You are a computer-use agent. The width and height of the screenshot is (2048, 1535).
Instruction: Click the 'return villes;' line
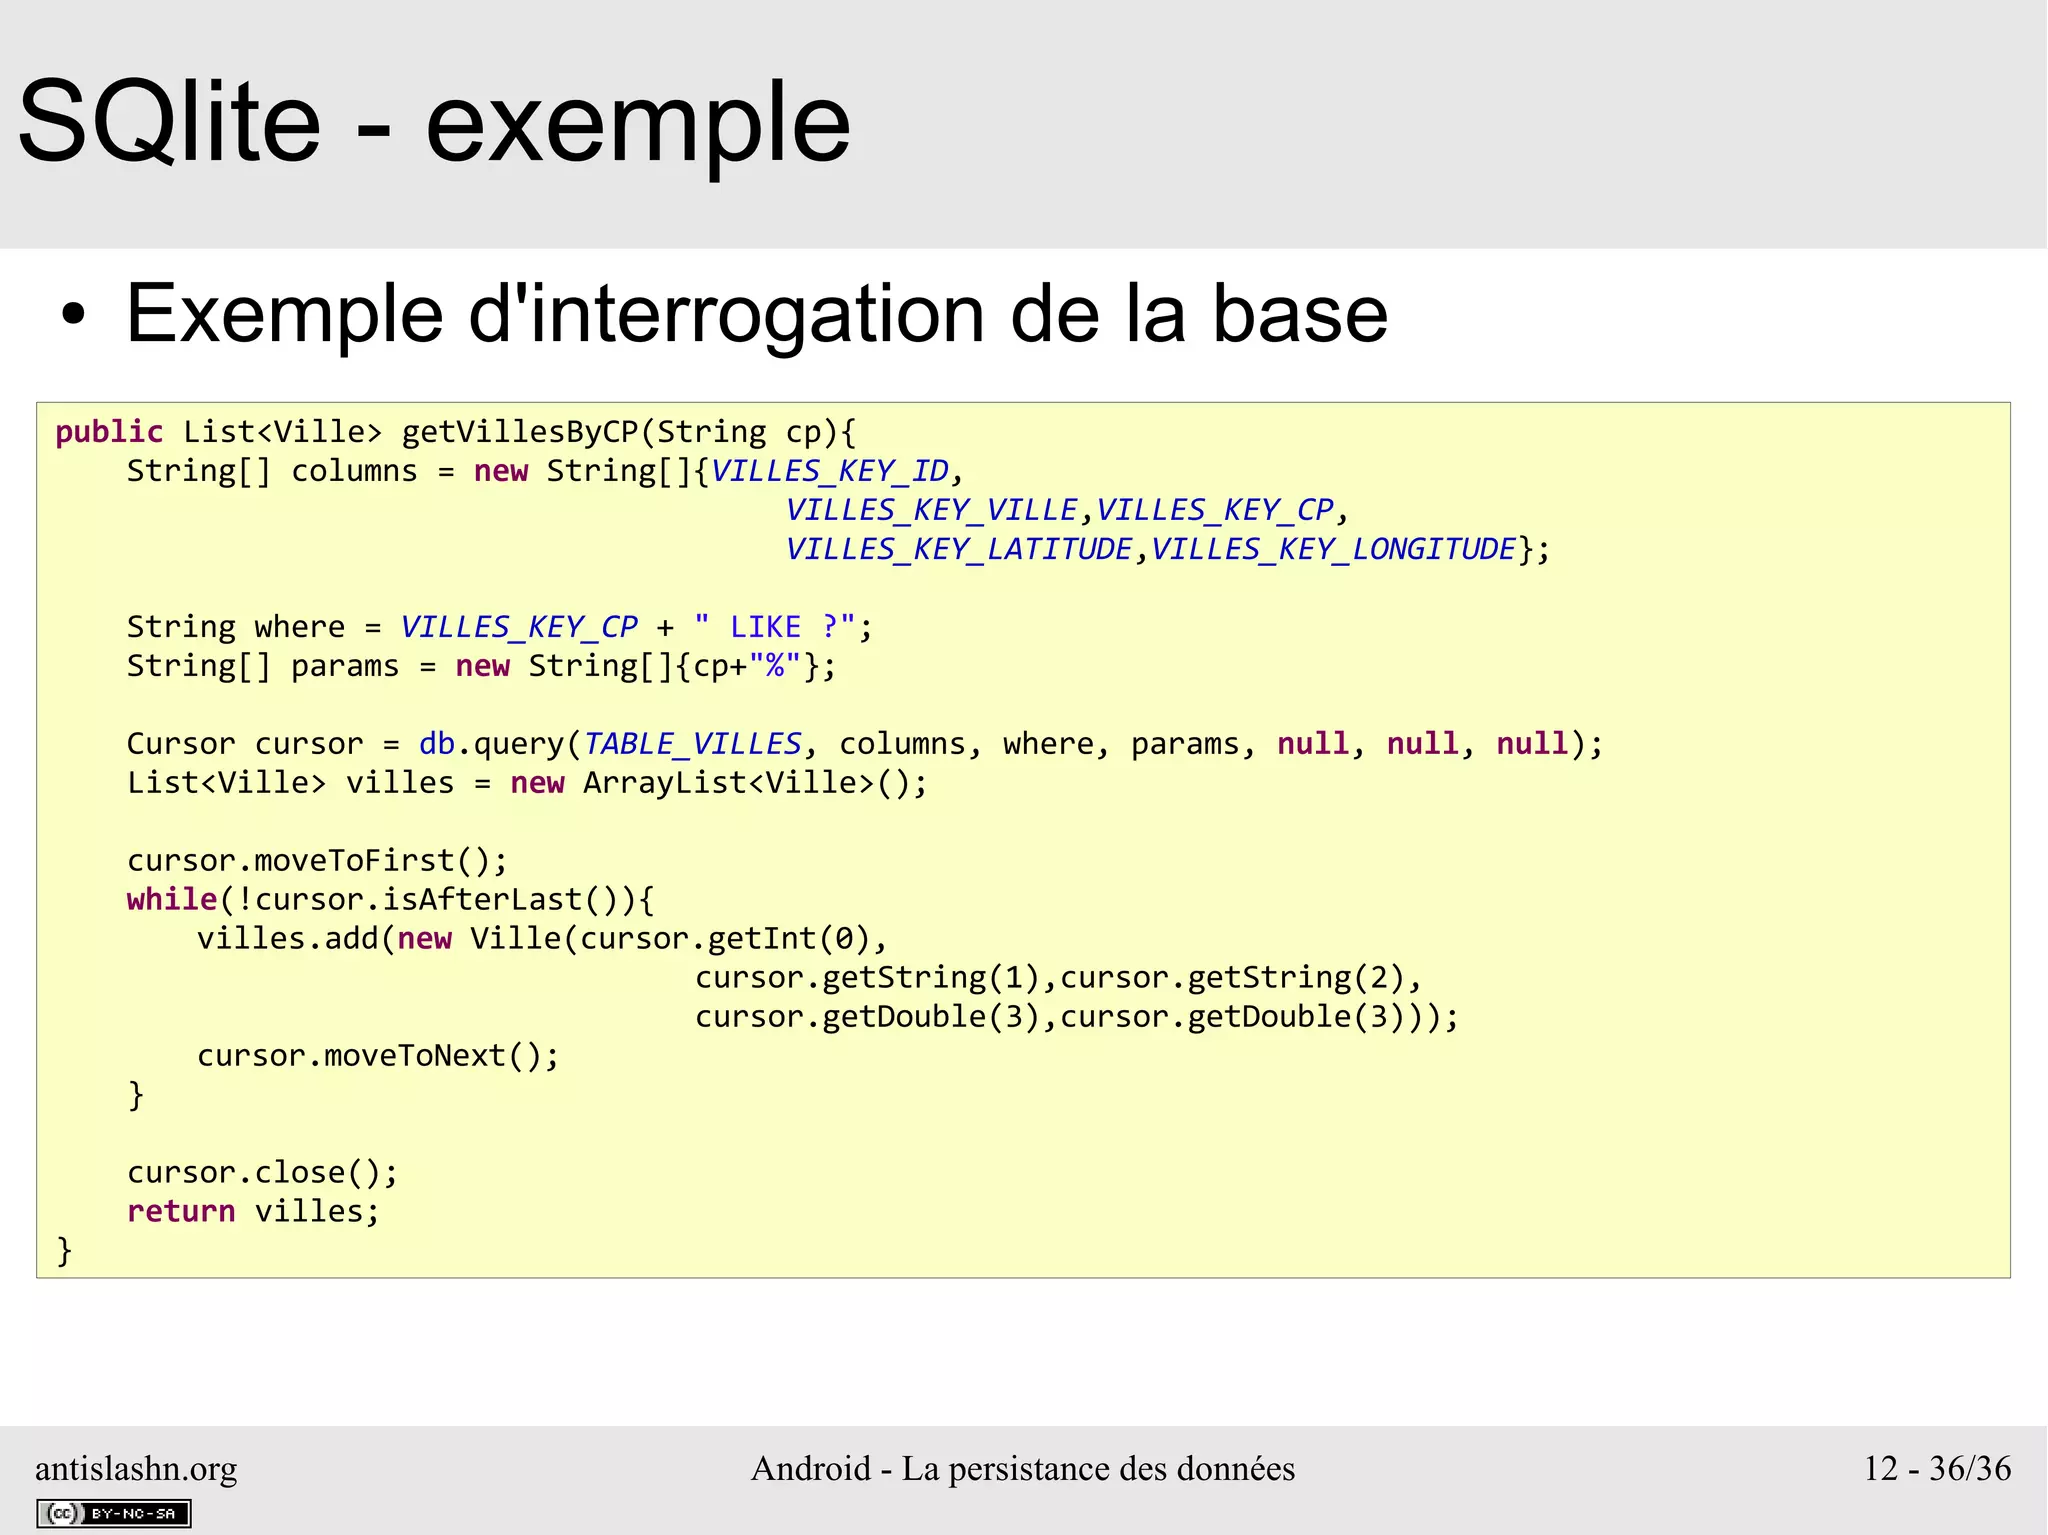254,1212
